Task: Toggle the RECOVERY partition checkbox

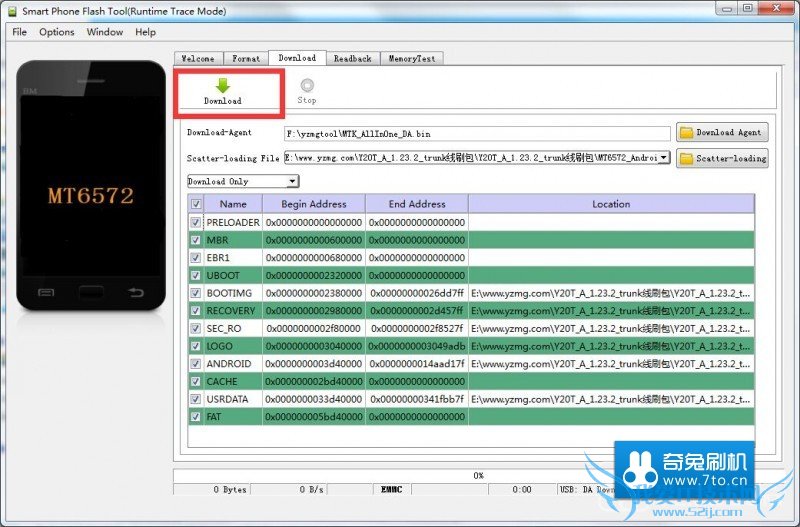Action: [196, 311]
